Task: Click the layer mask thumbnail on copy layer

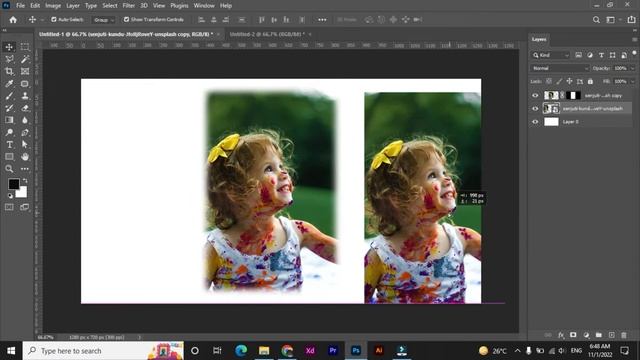Action: coord(573,96)
